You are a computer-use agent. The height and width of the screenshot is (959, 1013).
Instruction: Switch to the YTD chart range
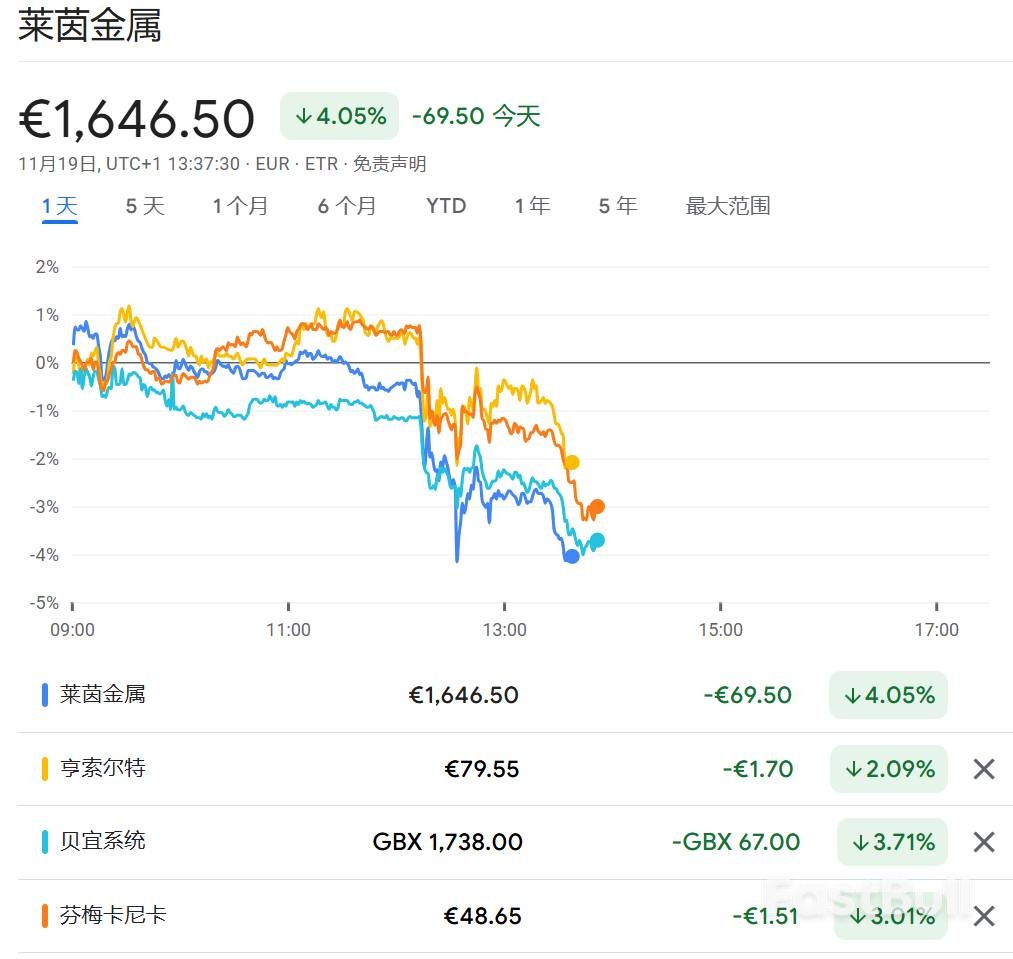(x=445, y=206)
